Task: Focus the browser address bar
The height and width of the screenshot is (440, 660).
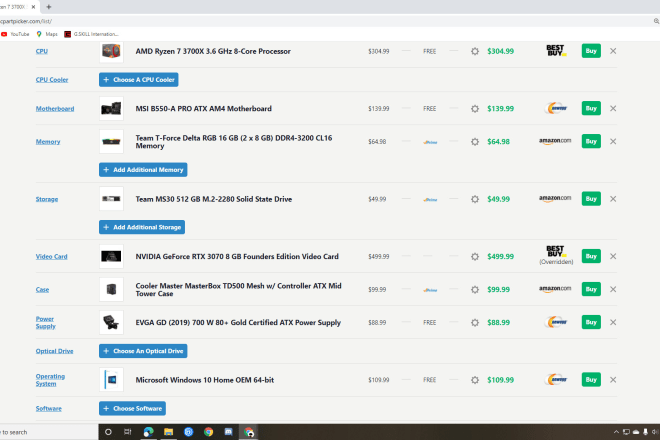Action: pyautogui.click(x=324, y=21)
